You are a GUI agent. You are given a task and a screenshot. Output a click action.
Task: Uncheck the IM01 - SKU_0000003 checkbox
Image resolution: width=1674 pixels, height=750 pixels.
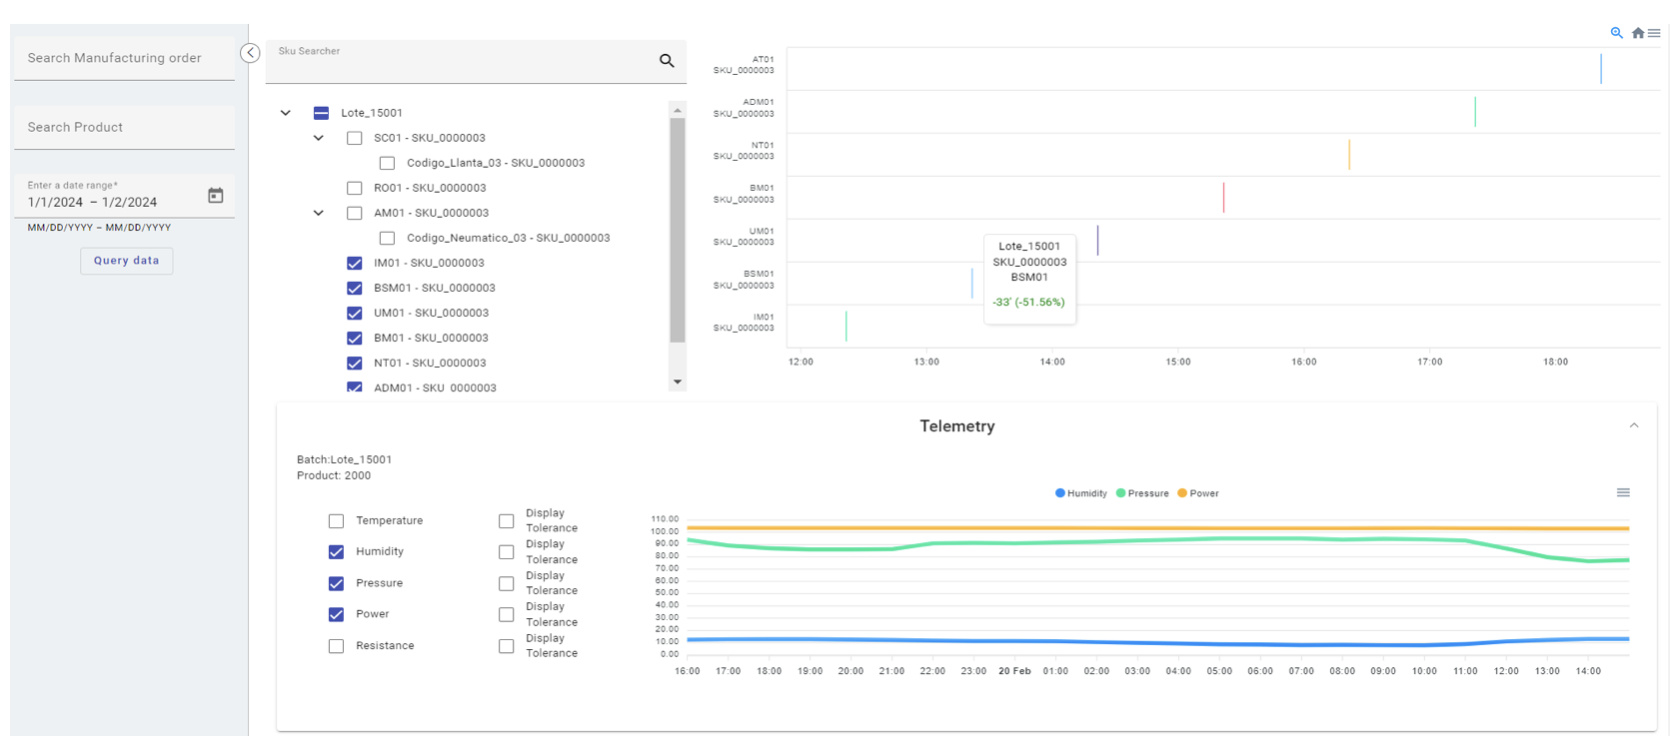click(354, 263)
